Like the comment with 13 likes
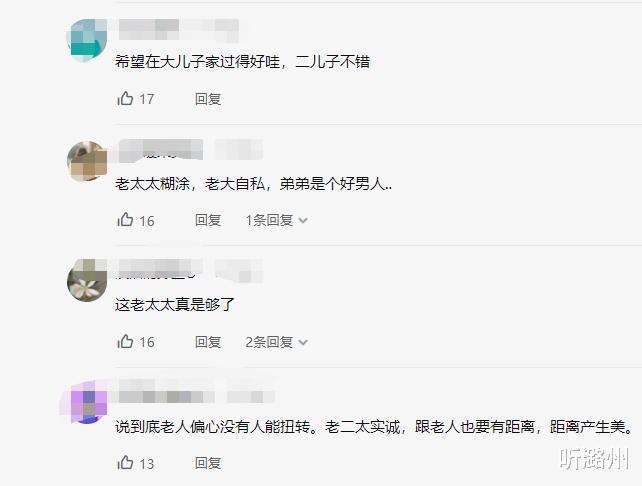 point(125,463)
